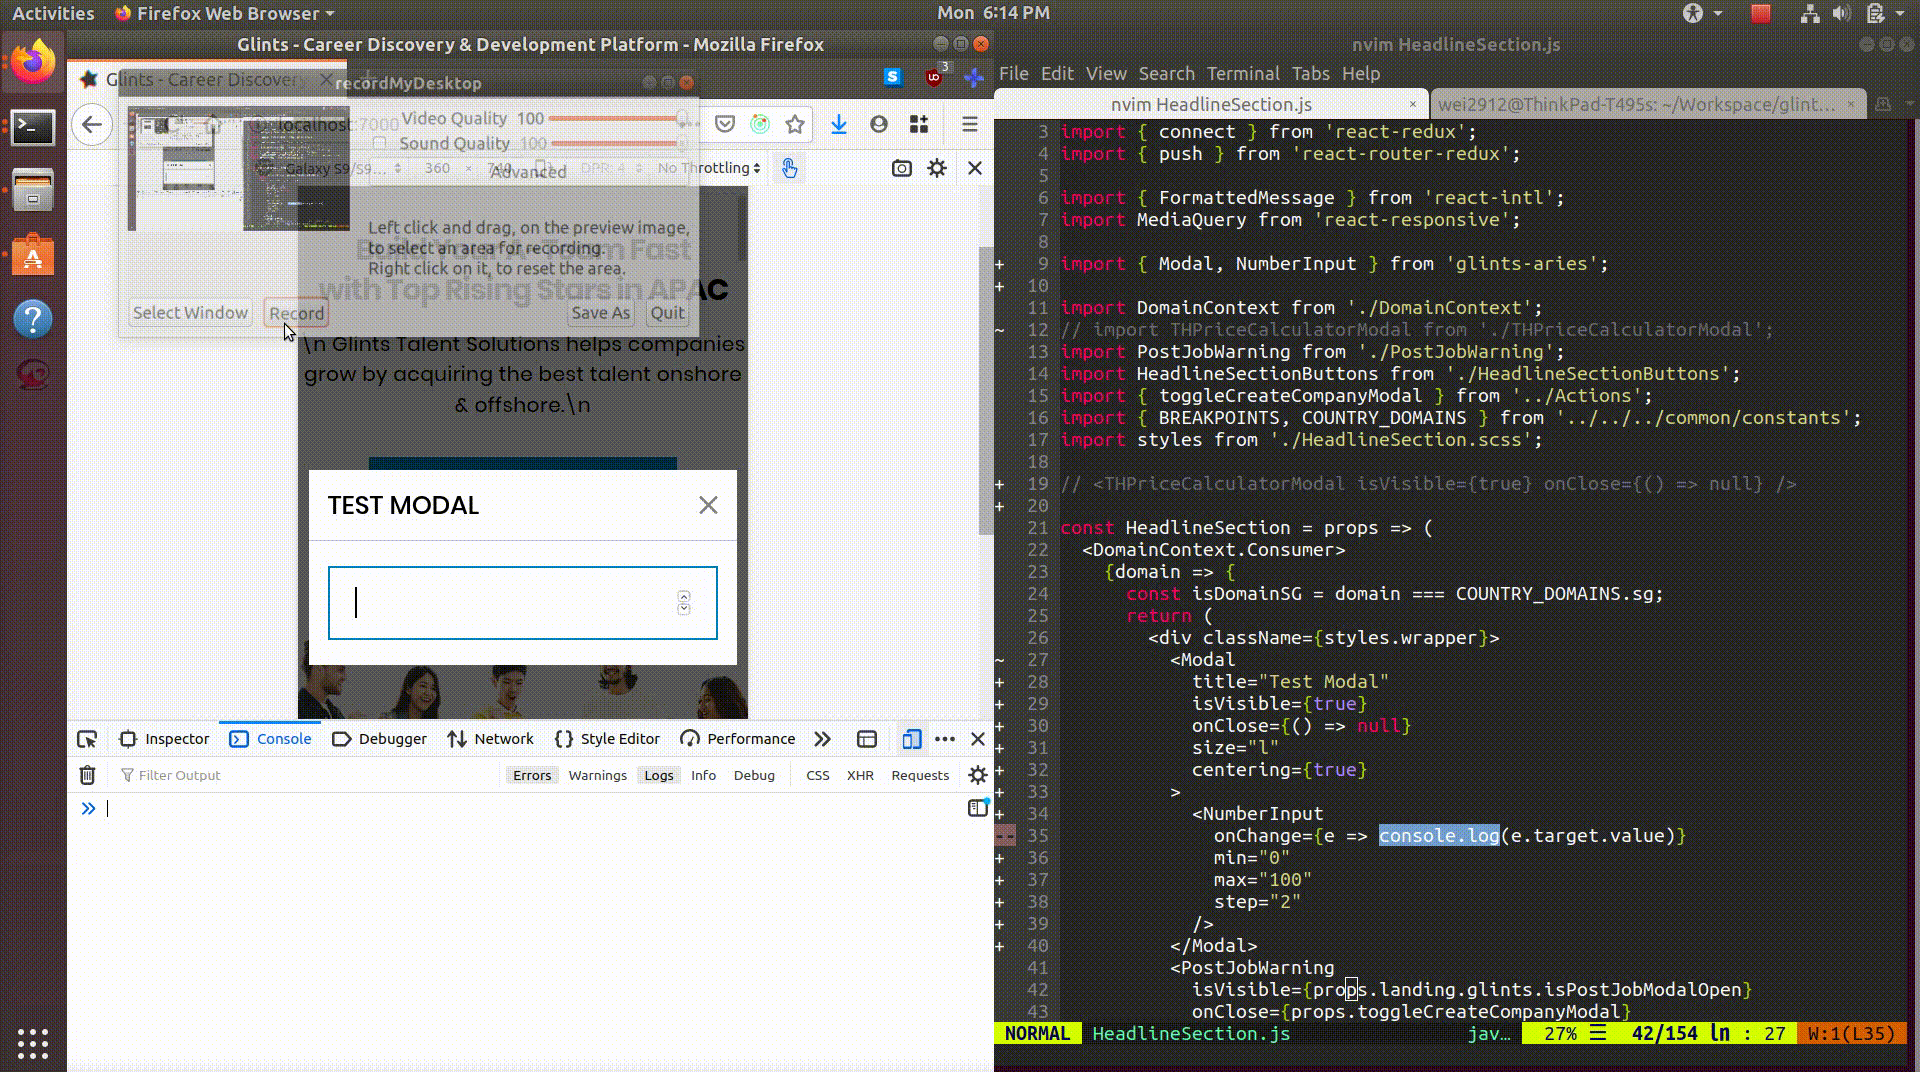This screenshot has width=1920, height=1072.
Task: Open the Terminal menu in the terminal window
Action: point(1242,73)
